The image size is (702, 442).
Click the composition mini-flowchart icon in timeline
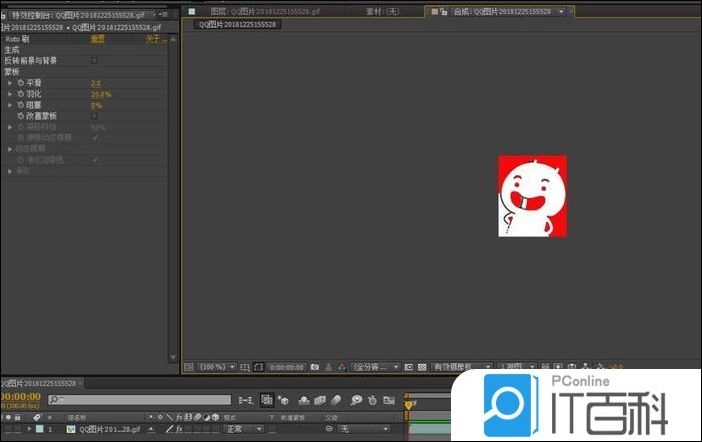click(x=268, y=399)
